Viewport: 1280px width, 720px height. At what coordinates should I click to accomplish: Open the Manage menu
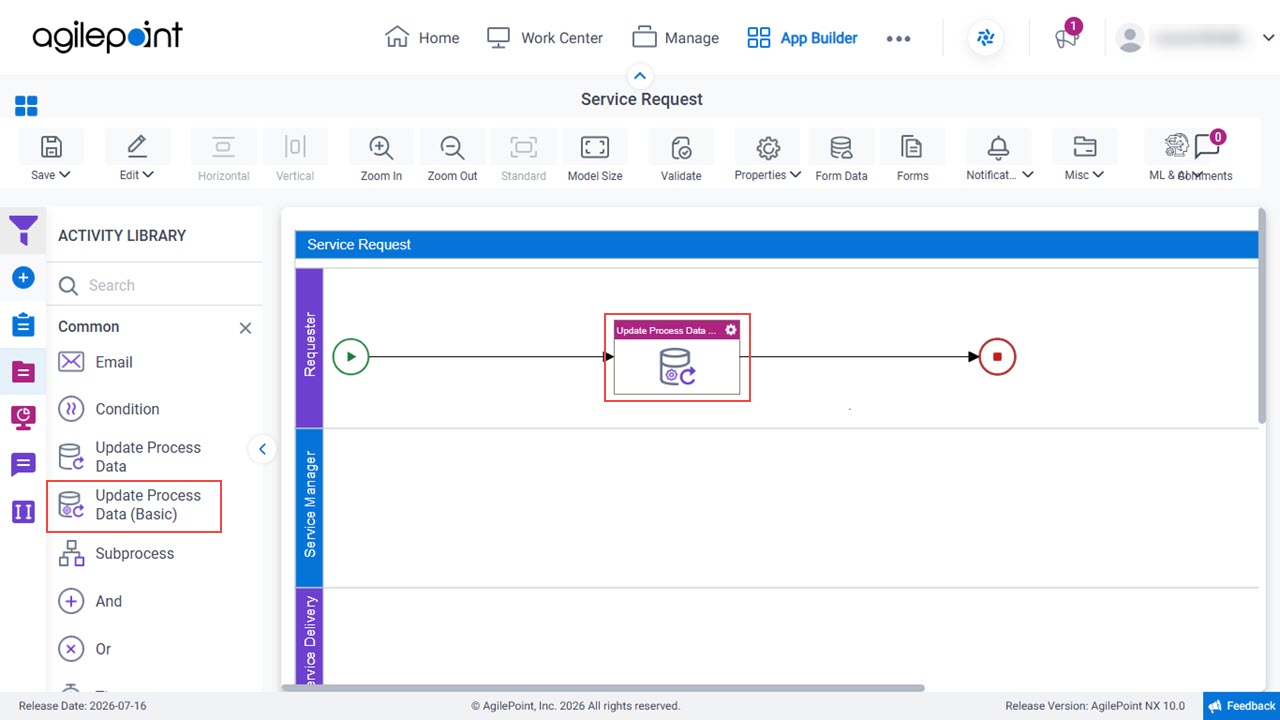tap(676, 38)
